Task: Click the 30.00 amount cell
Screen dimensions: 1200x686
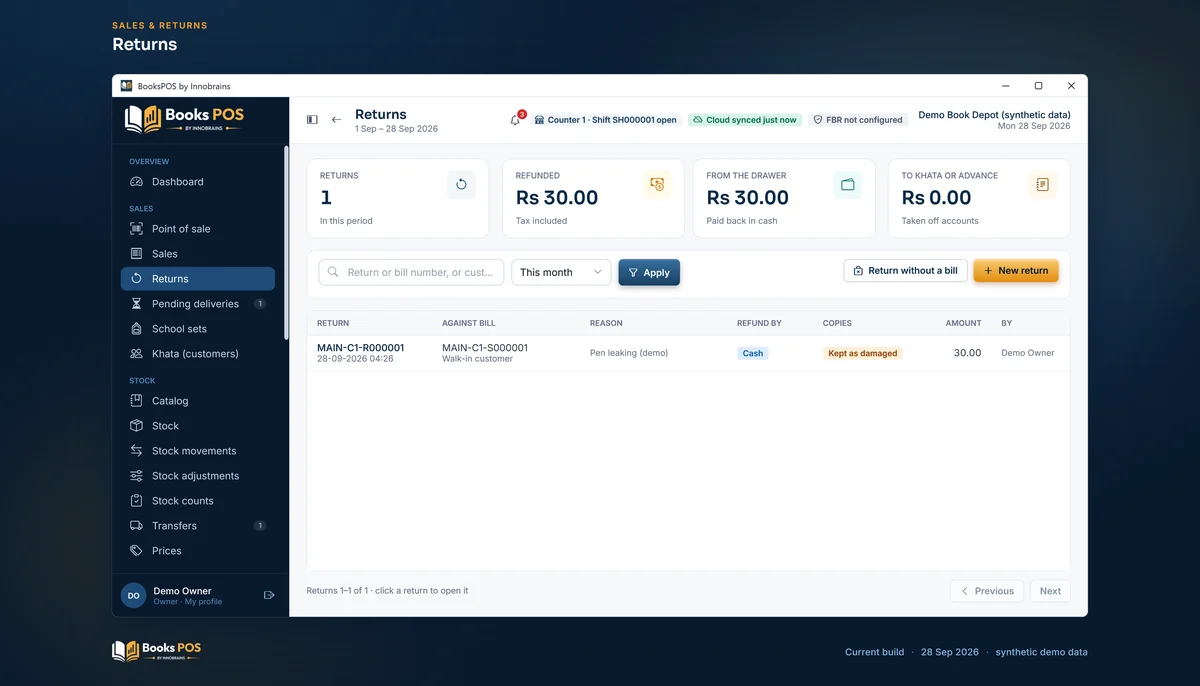Action: 967,353
